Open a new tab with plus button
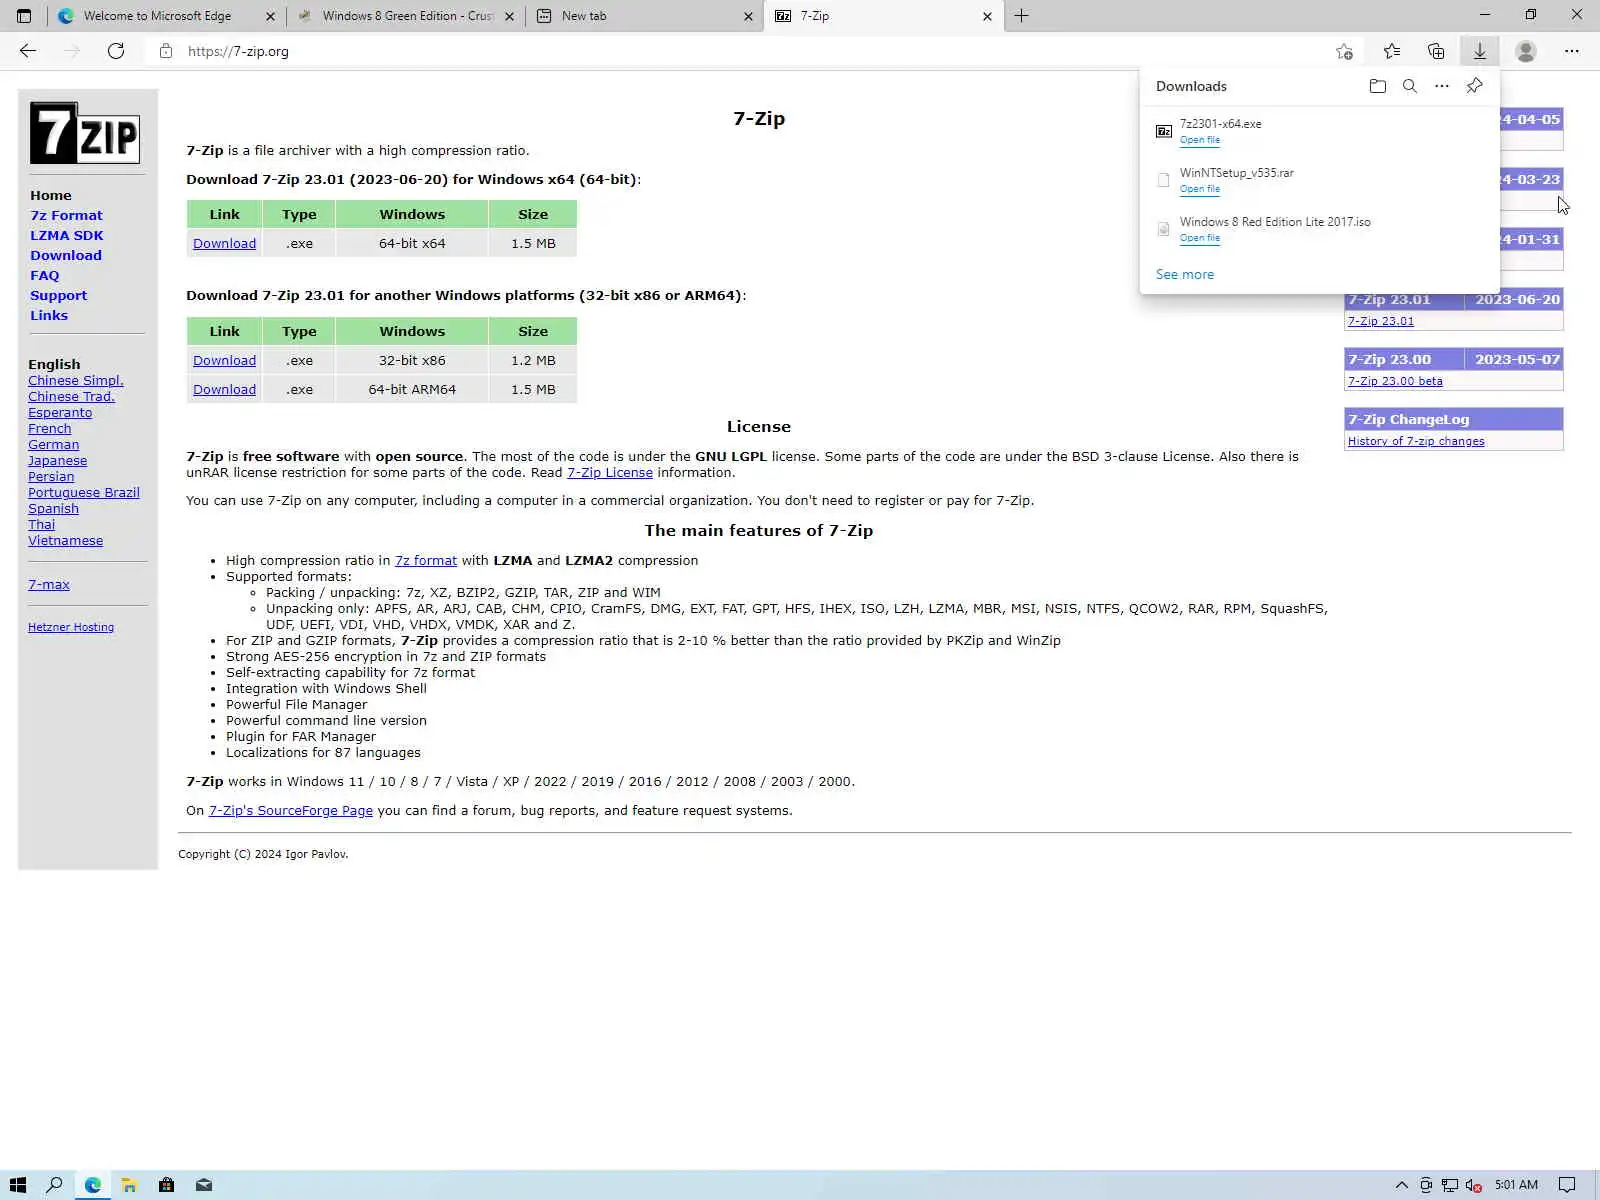 [x=1021, y=16]
